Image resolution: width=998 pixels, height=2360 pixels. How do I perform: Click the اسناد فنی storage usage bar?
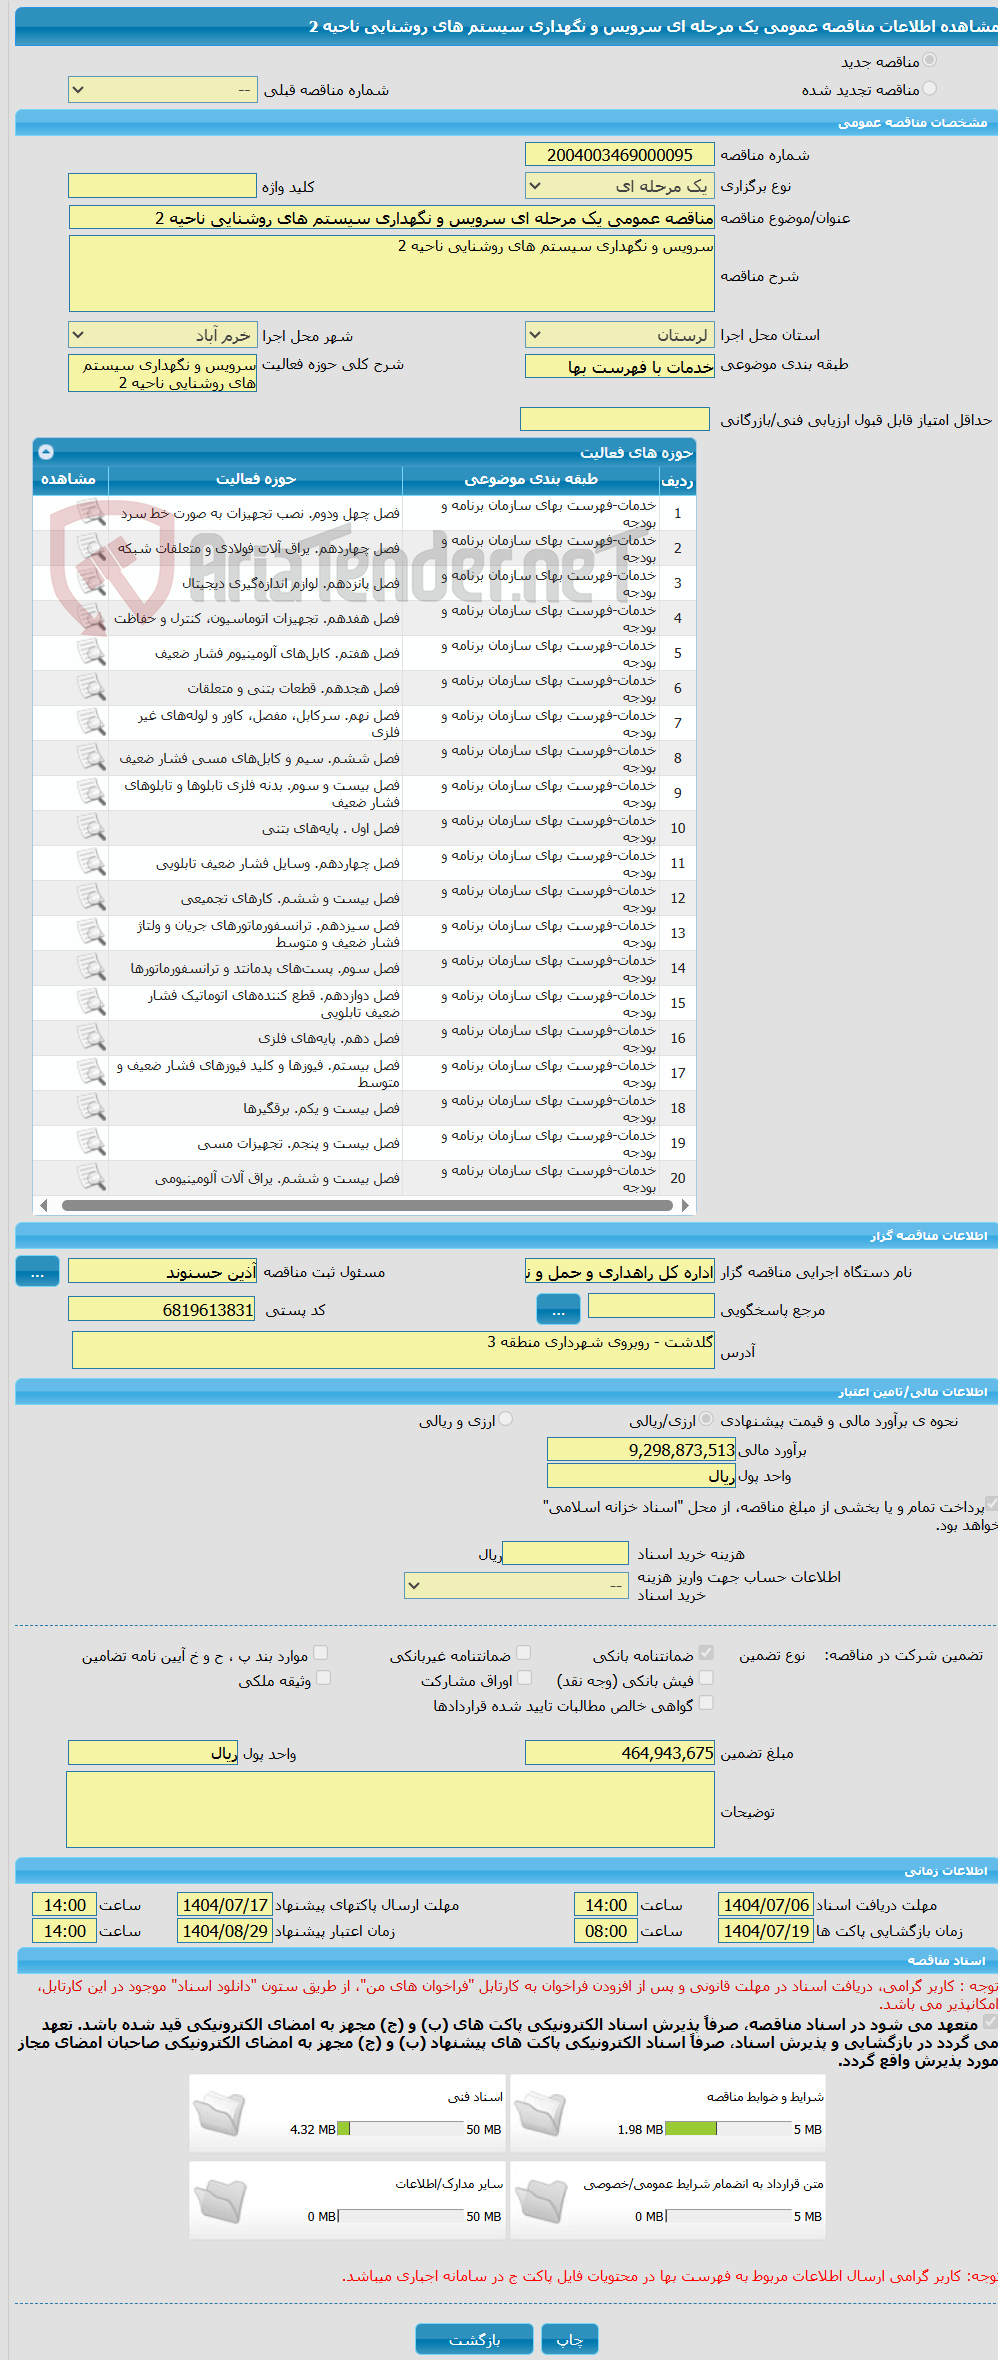[x=401, y=2129]
